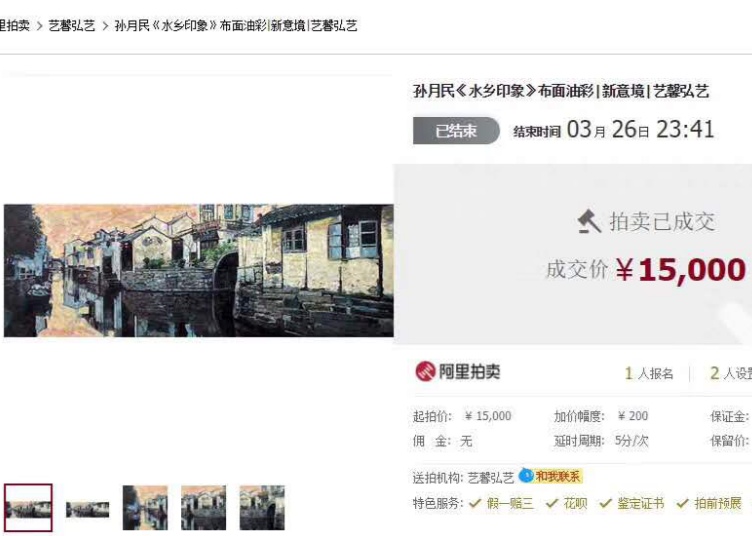This screenshot has height=536, width=752.
Task: Click the auction gavel icon beside 拍卖已成交
Action: point(589,222)
